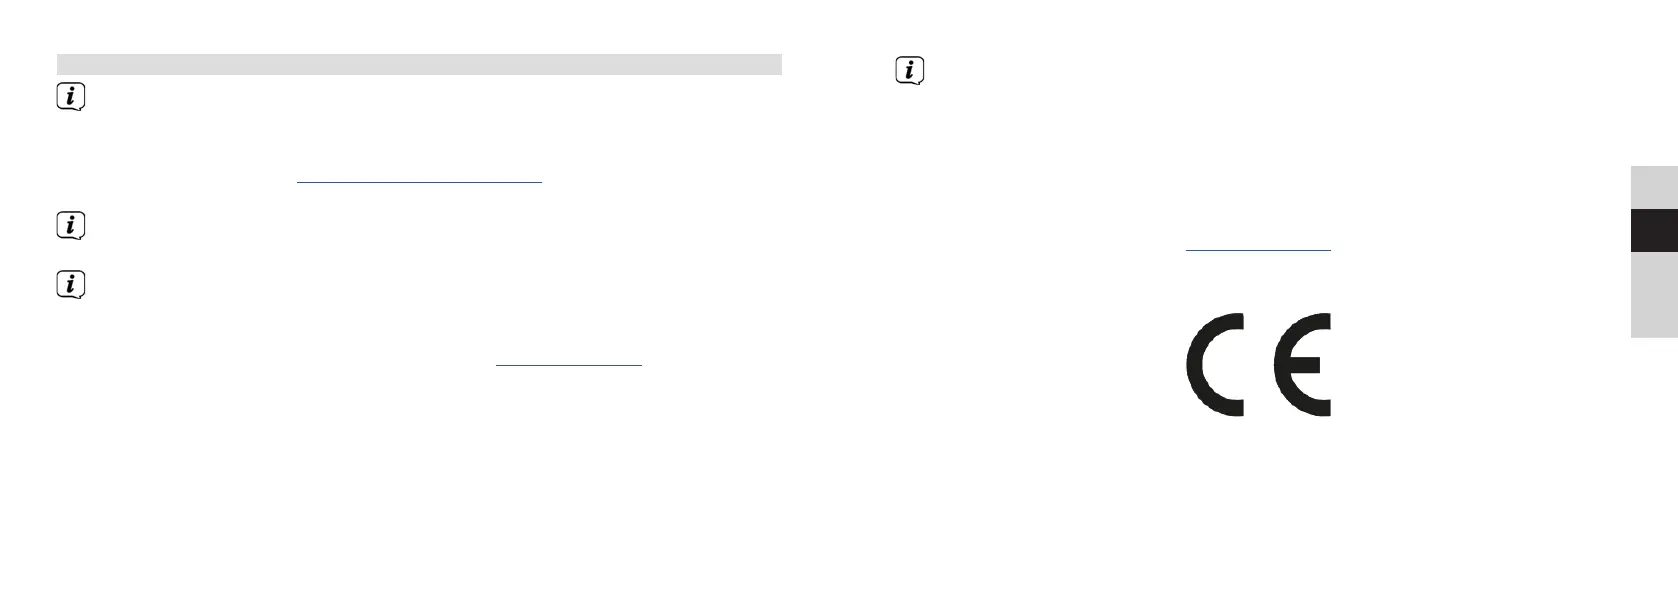Click the blank area directly beneath CE mark
The image size is (1678, 595).
click(x=1258, y=460)
